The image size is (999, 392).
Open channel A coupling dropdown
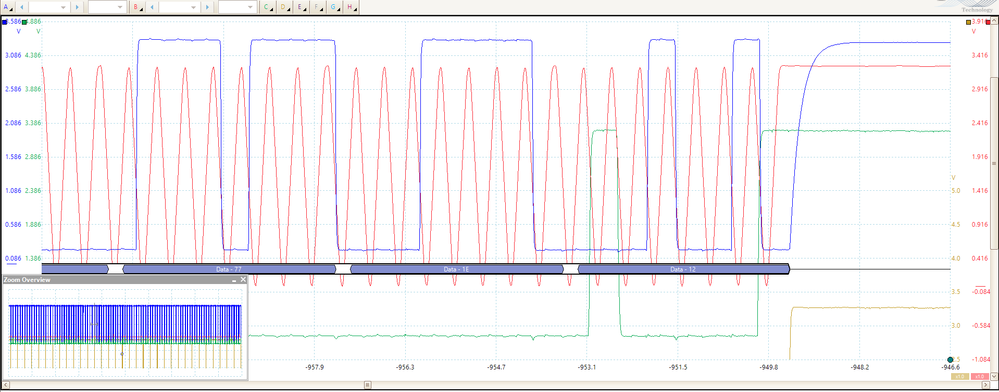(107, 7)
